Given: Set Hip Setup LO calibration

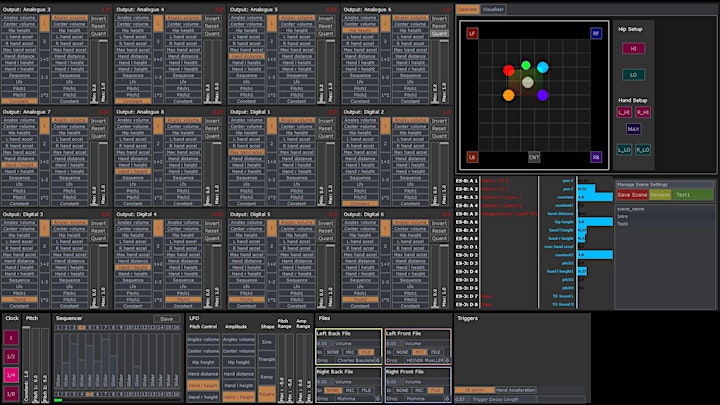Looking at the screenshot, I should (x=633, y=74).
